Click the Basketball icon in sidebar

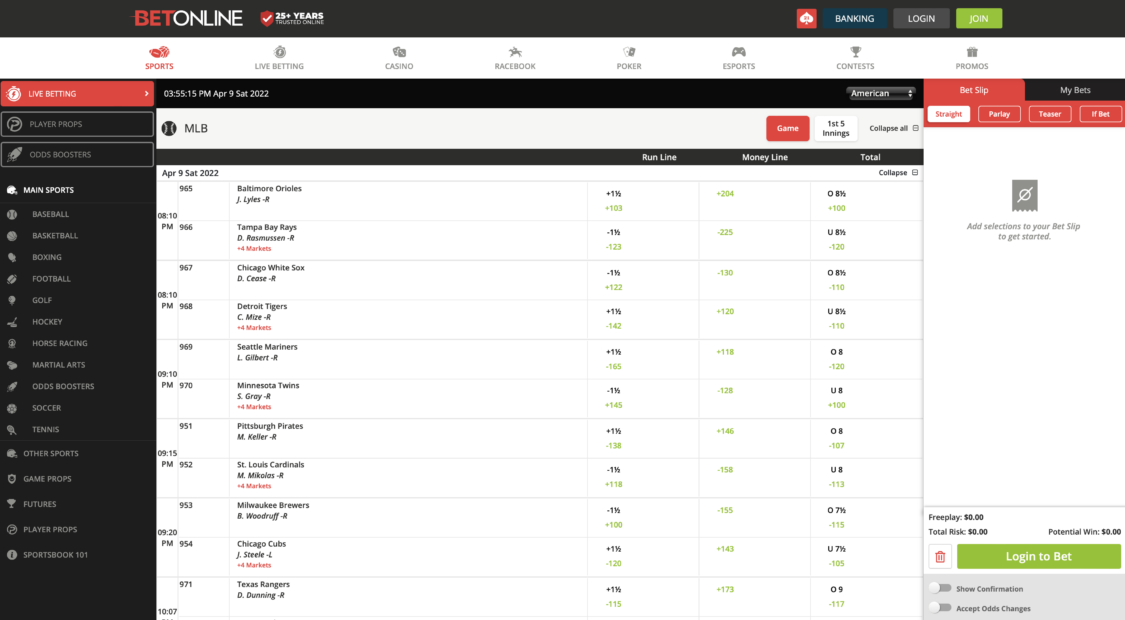click(x=12, y=236)
